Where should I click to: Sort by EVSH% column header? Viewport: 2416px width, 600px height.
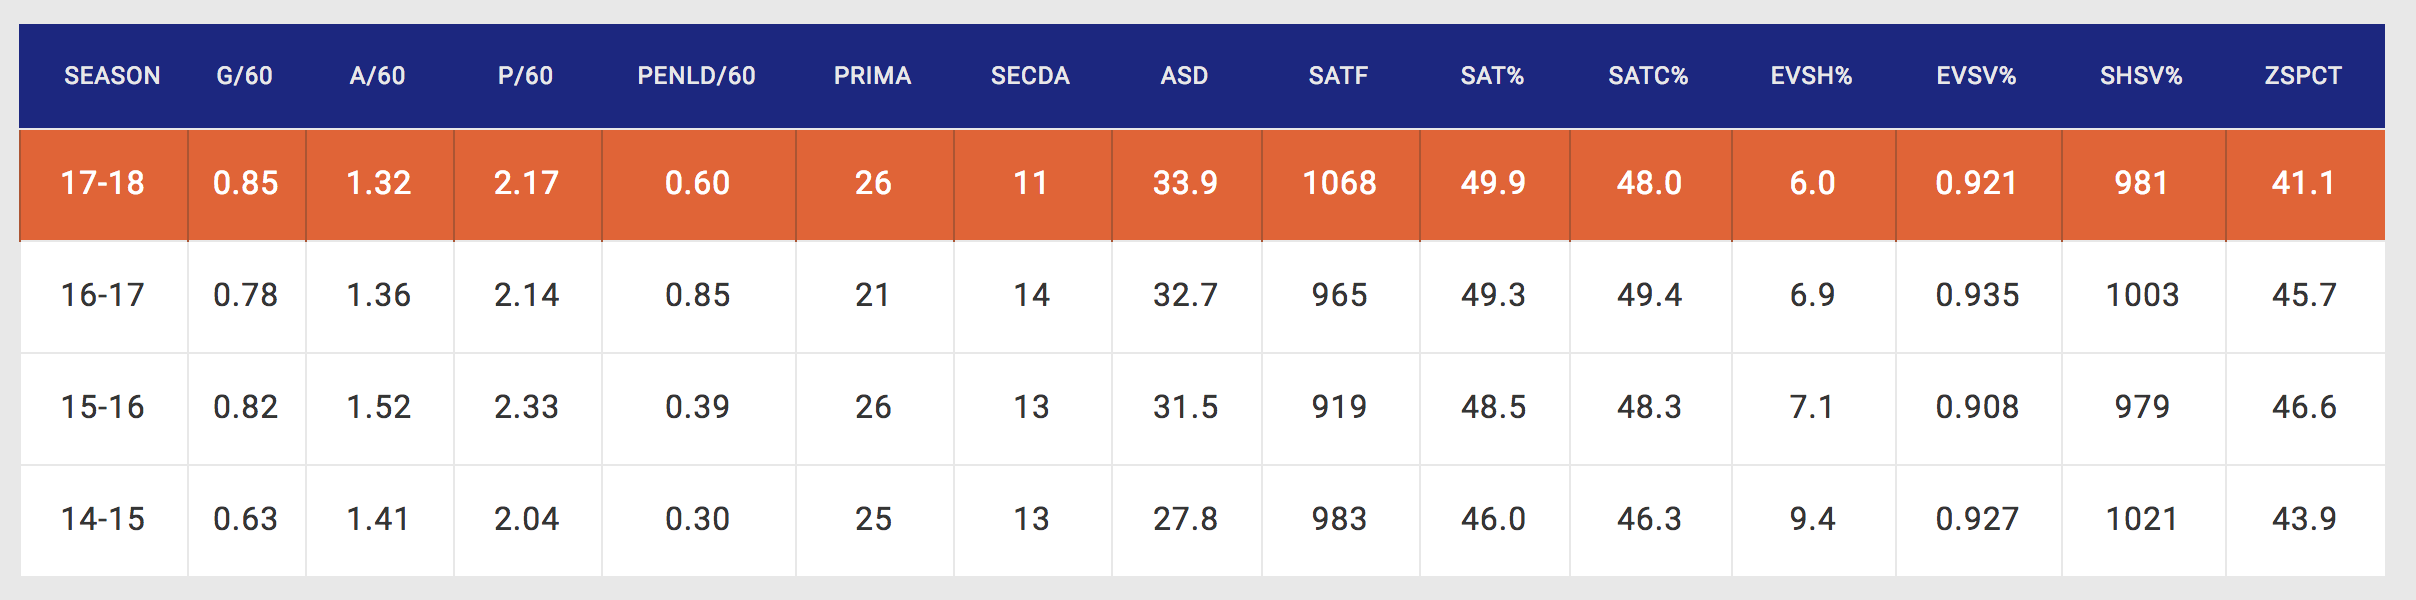coord(1812,76)
